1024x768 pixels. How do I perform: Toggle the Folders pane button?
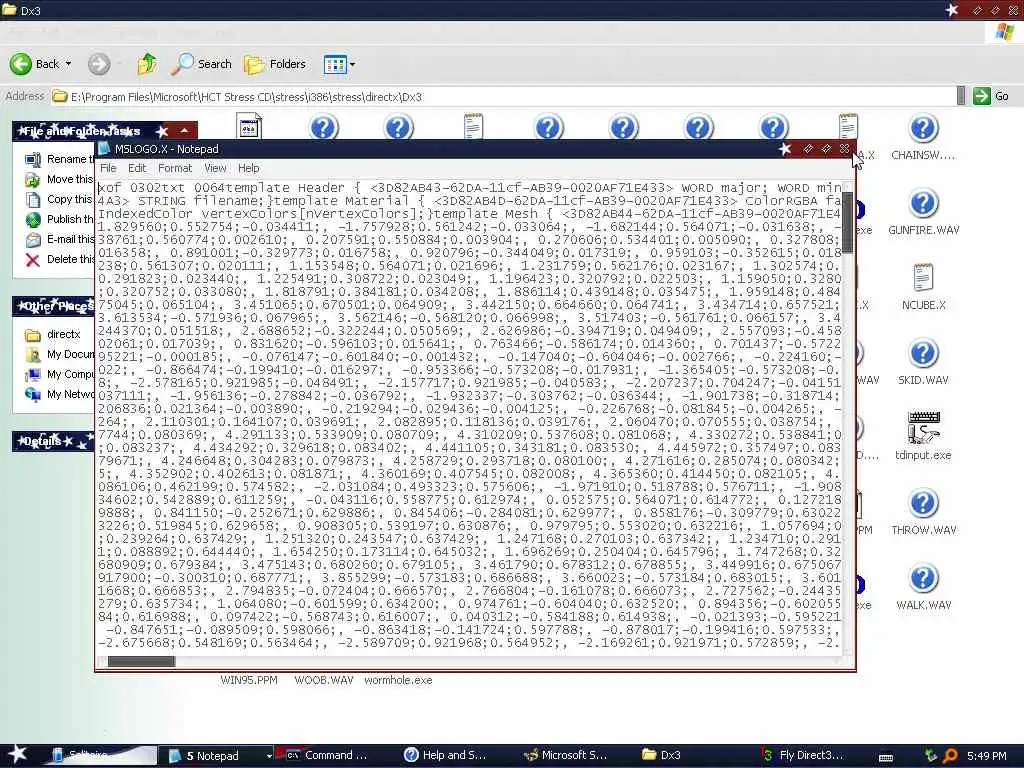click(275, 64)
